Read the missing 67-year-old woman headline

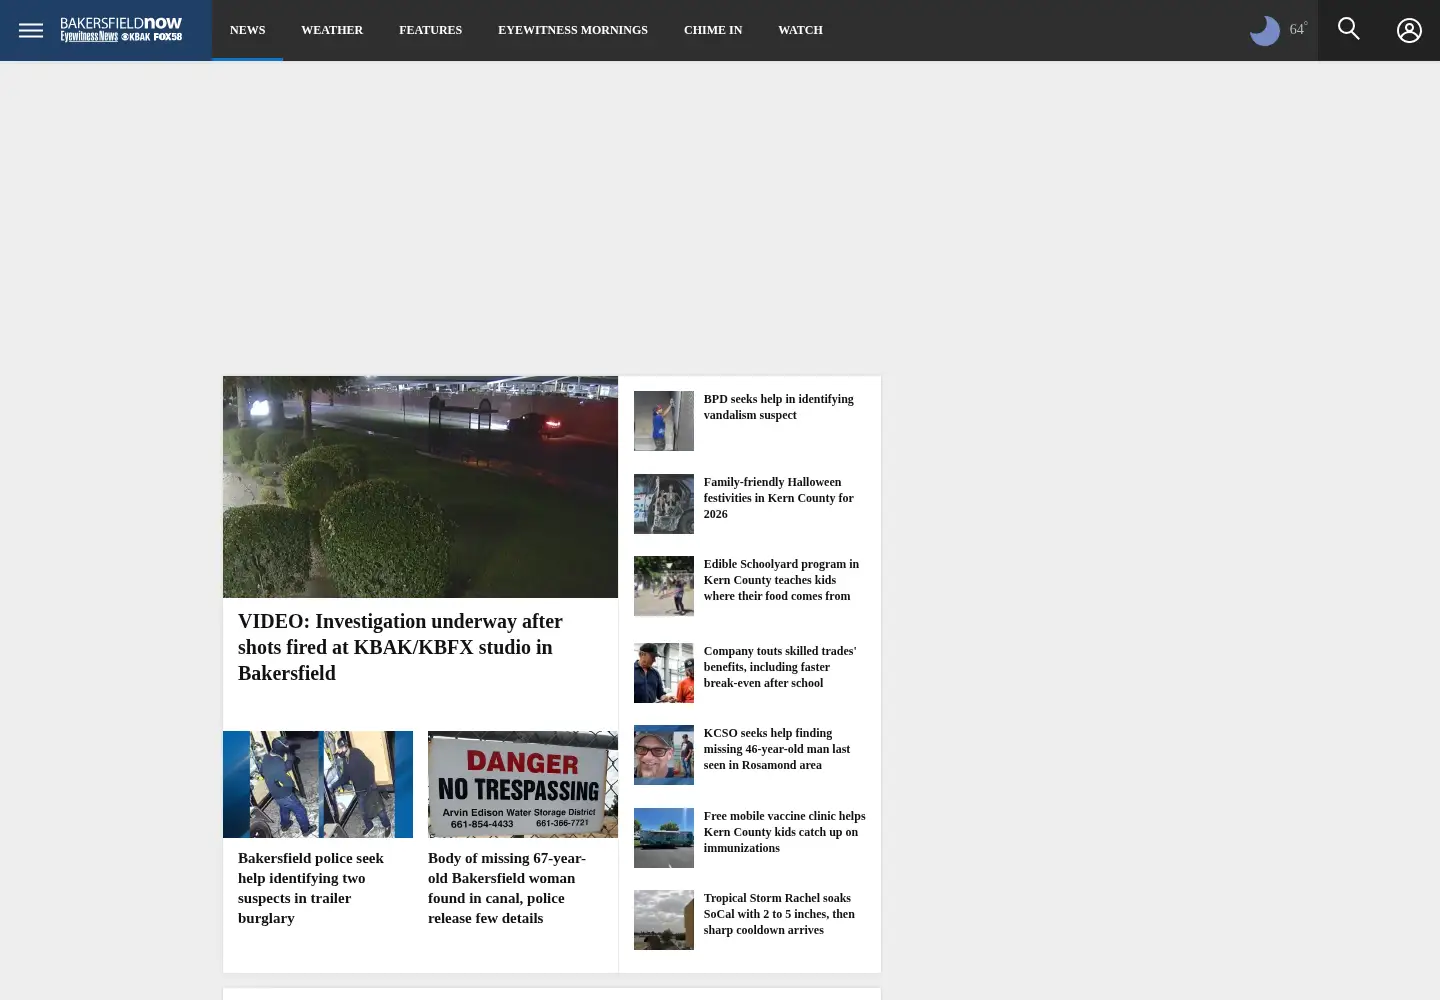click(507, 888)
